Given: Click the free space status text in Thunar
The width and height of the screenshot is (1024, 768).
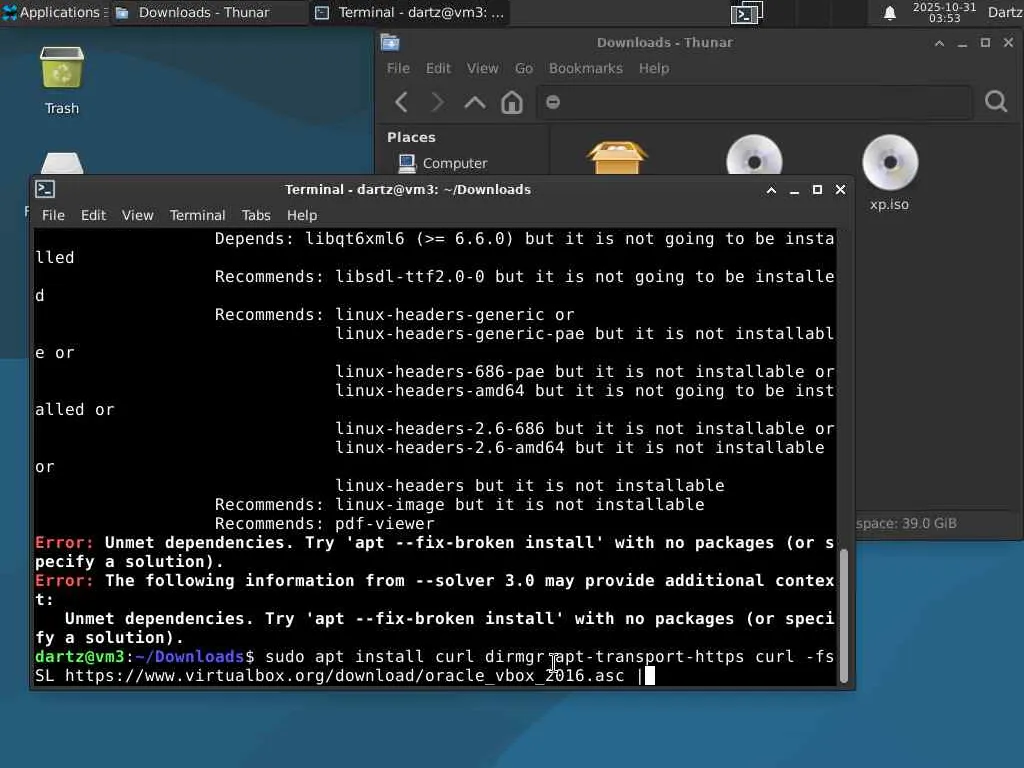Looking at the screenshot, I should [906, 523].
